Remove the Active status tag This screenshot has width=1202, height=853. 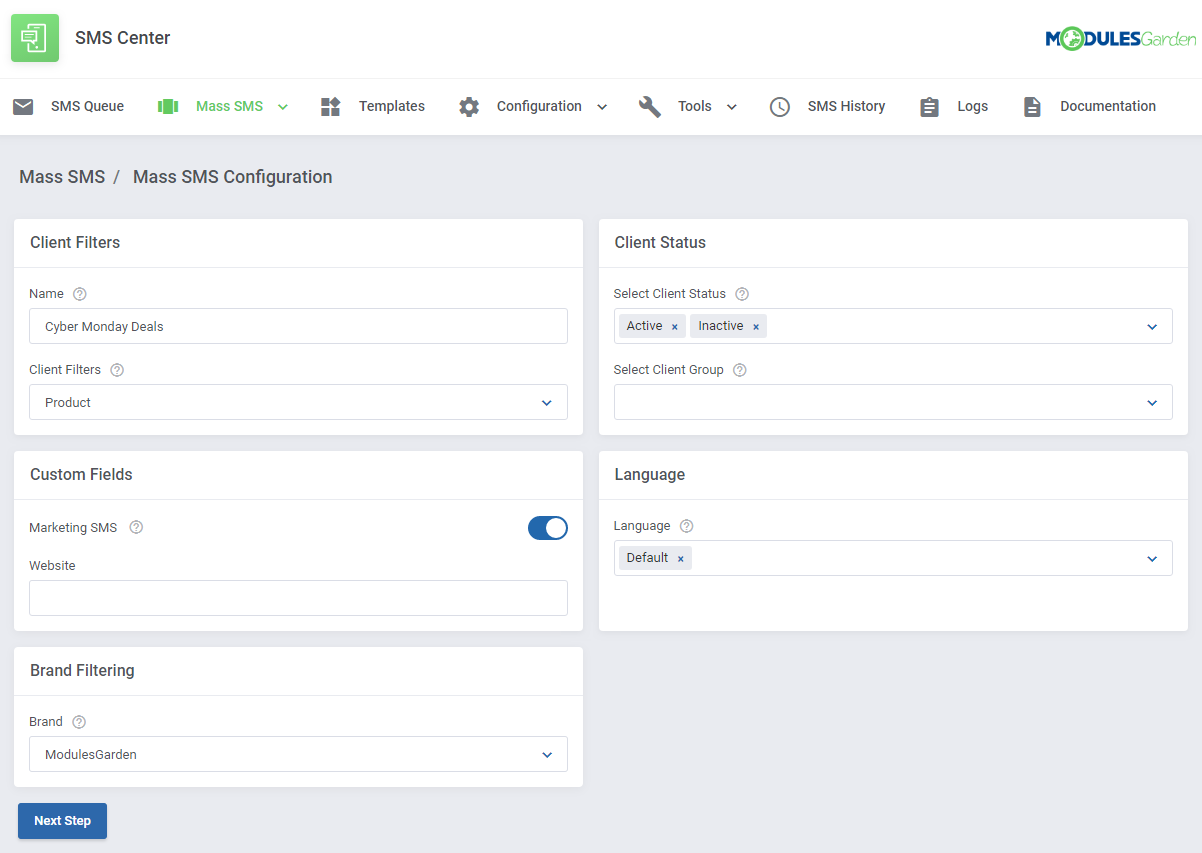(675, 325)
